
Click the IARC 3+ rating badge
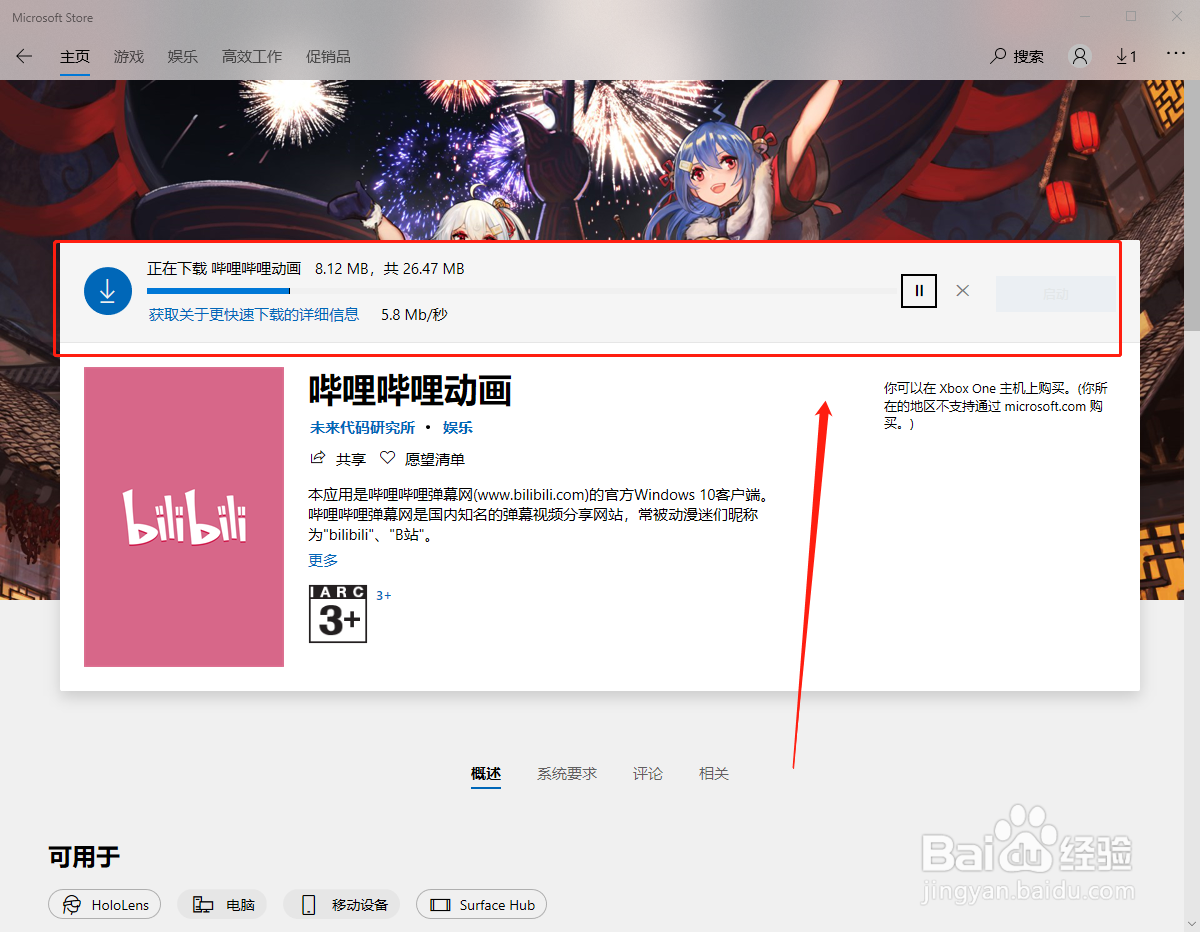tap(338, 614)
